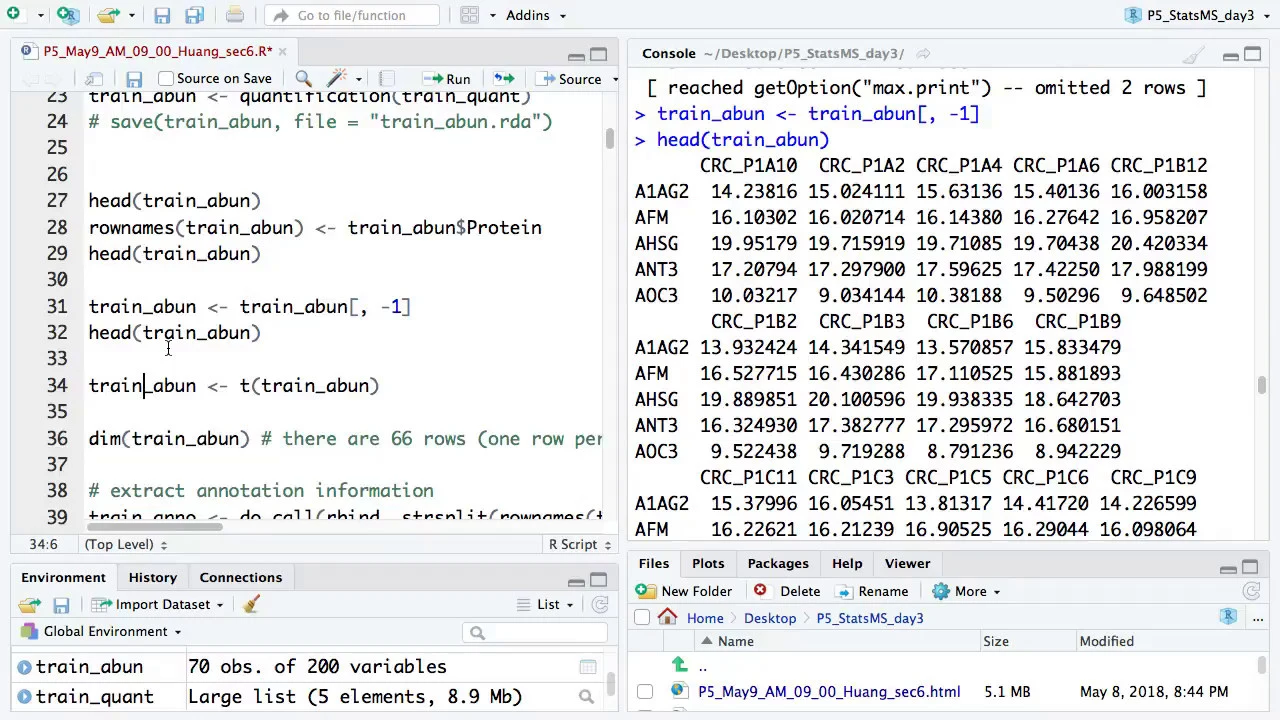Viewport: 1280px width, 720px height.
Task: Switch to the Plots tab
Action: click(x=708, y=563)
